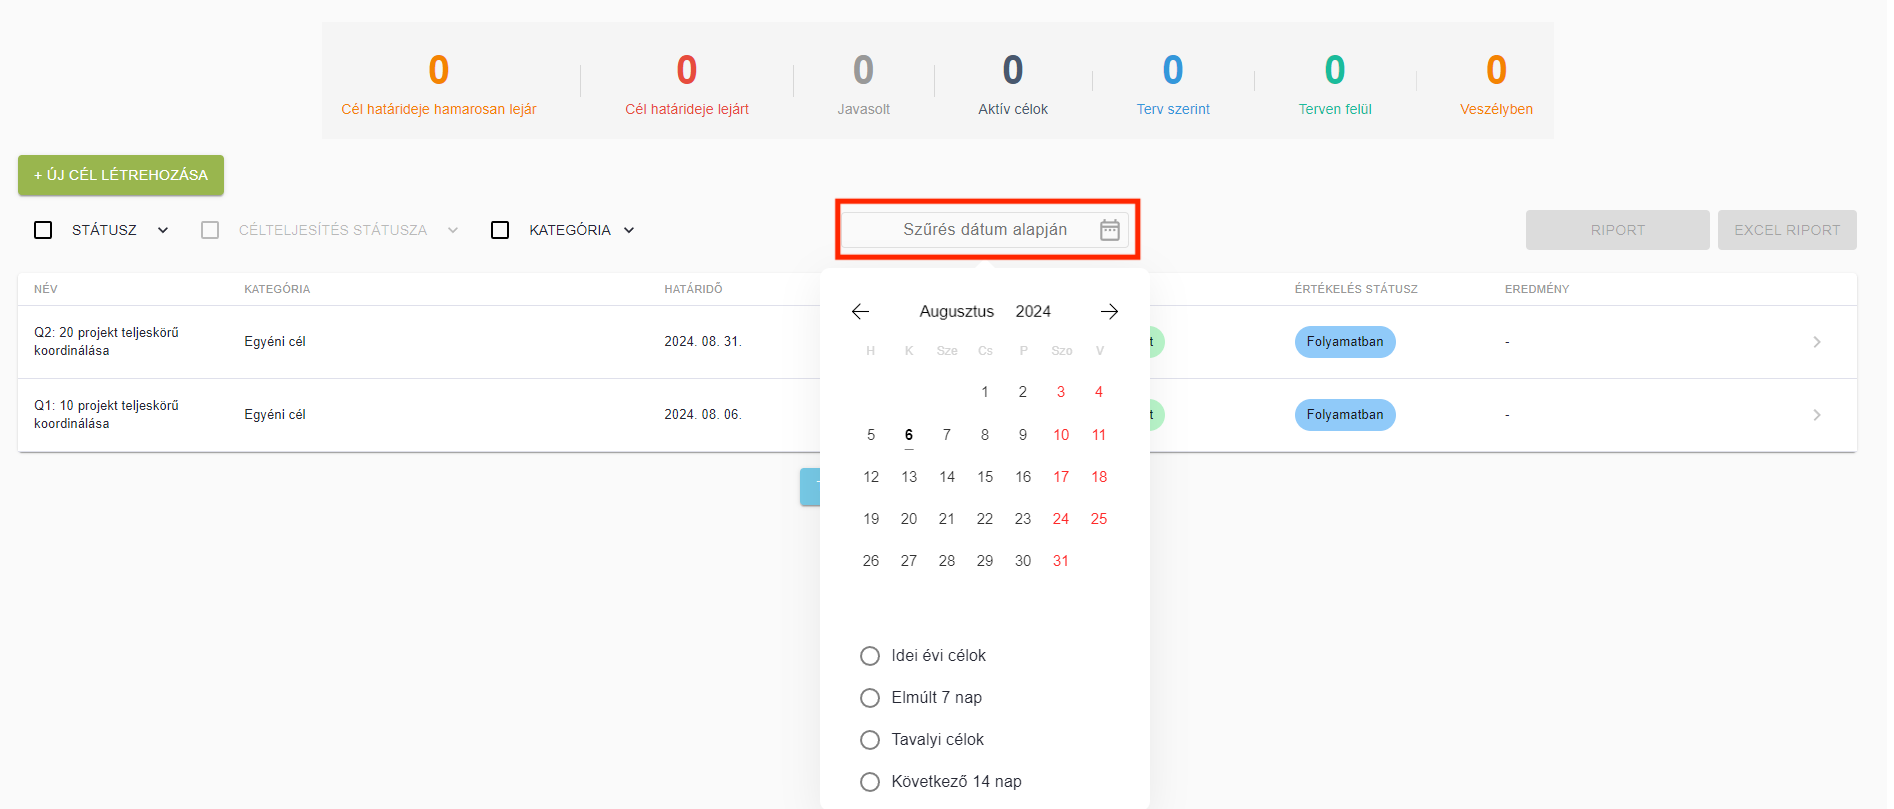Open Q2 goal row chevron arrow
Viewport: 1894px width, 809px height.
point(1816,342)
